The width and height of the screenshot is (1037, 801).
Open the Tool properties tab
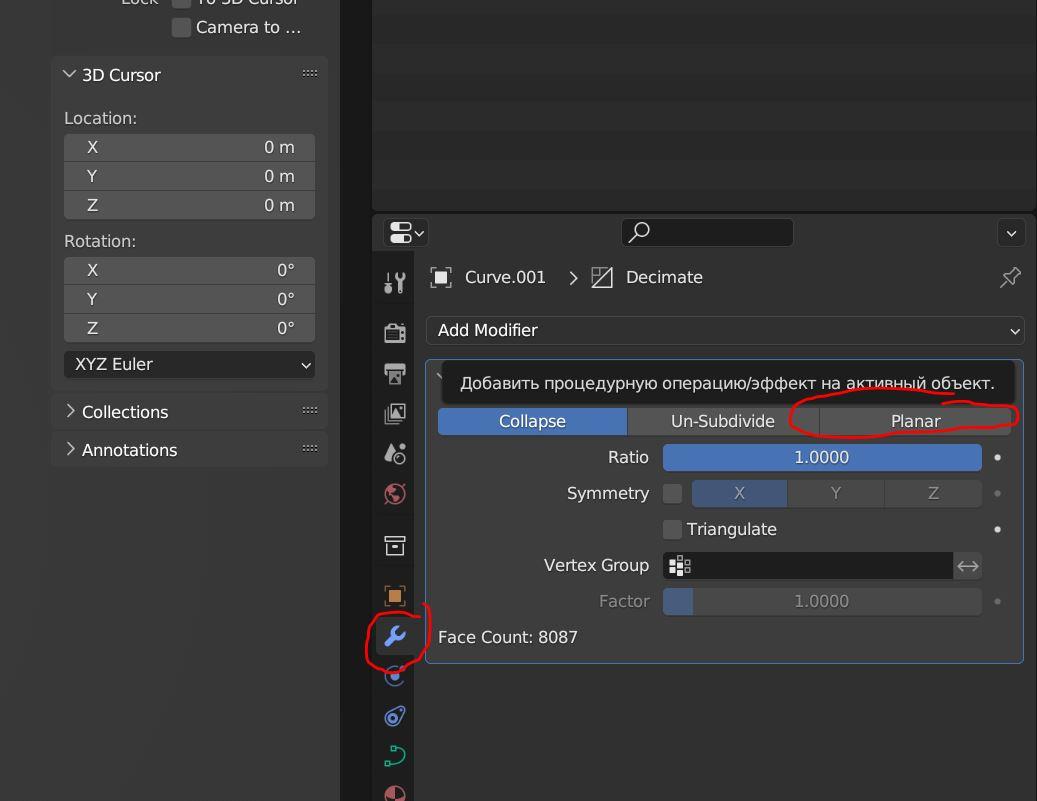(x=395, y=282)
